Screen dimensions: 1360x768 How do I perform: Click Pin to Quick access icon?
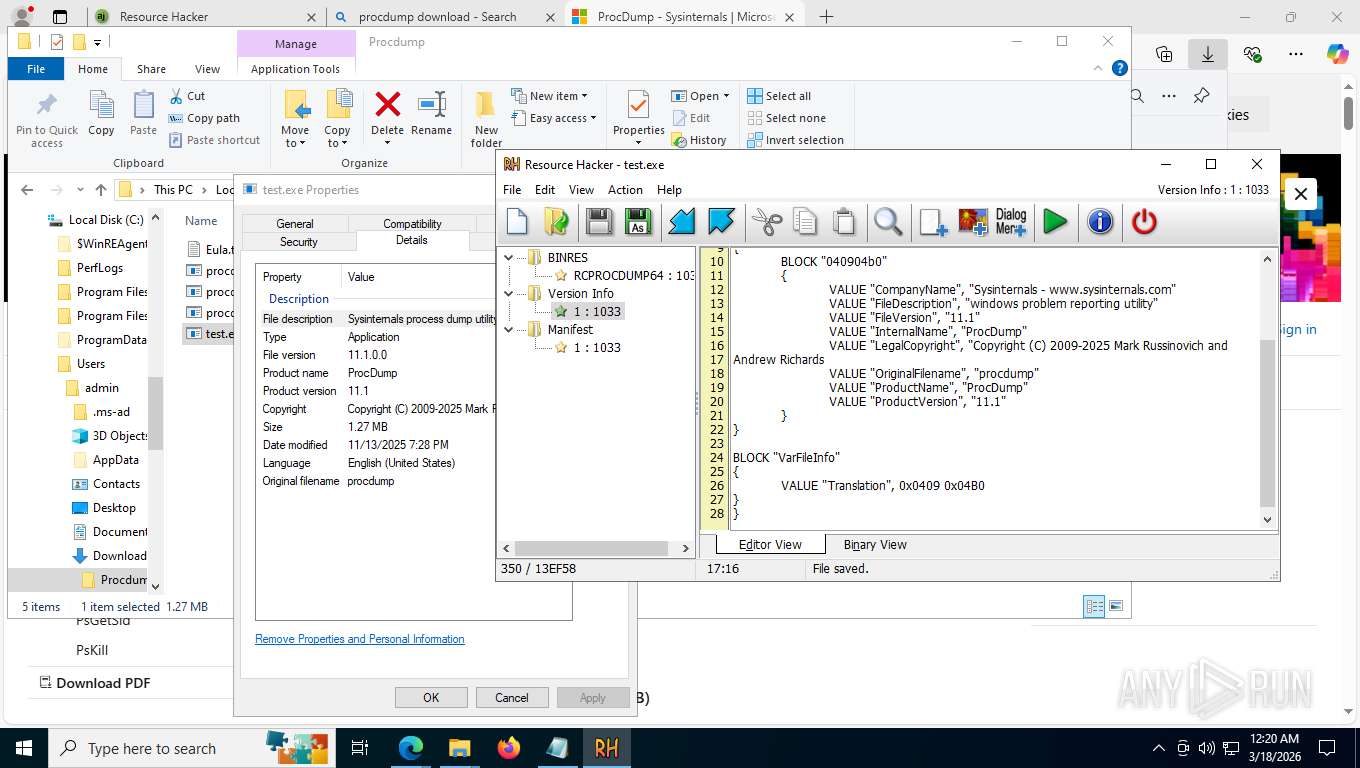click(47, 104)
